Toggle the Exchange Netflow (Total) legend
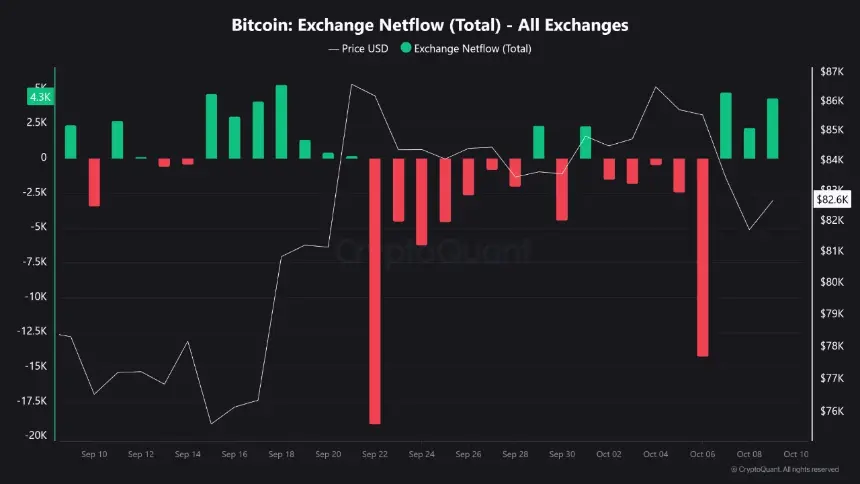This screenshot has width=860, height=484. pyautogui.click(x=466, y=48)
